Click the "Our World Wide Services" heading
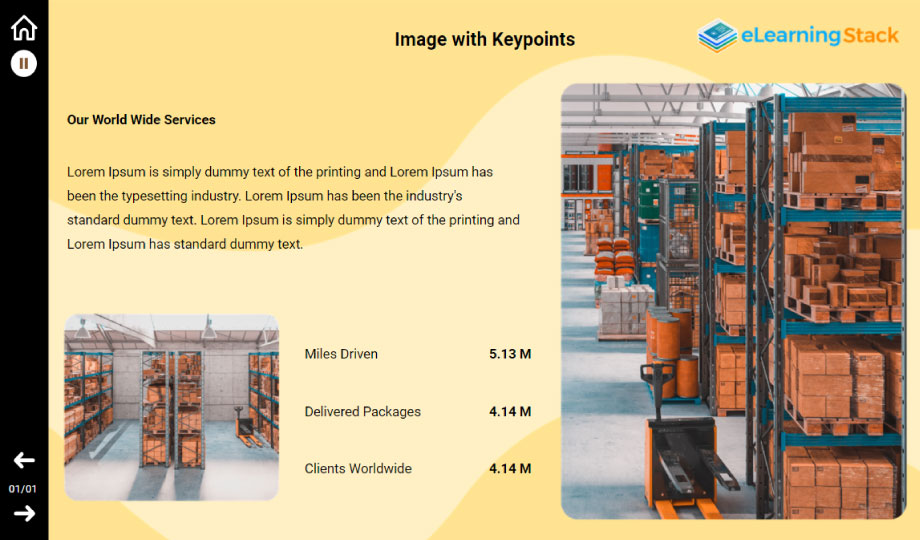This screenshot has height=540, width=920. coord(141,120)
